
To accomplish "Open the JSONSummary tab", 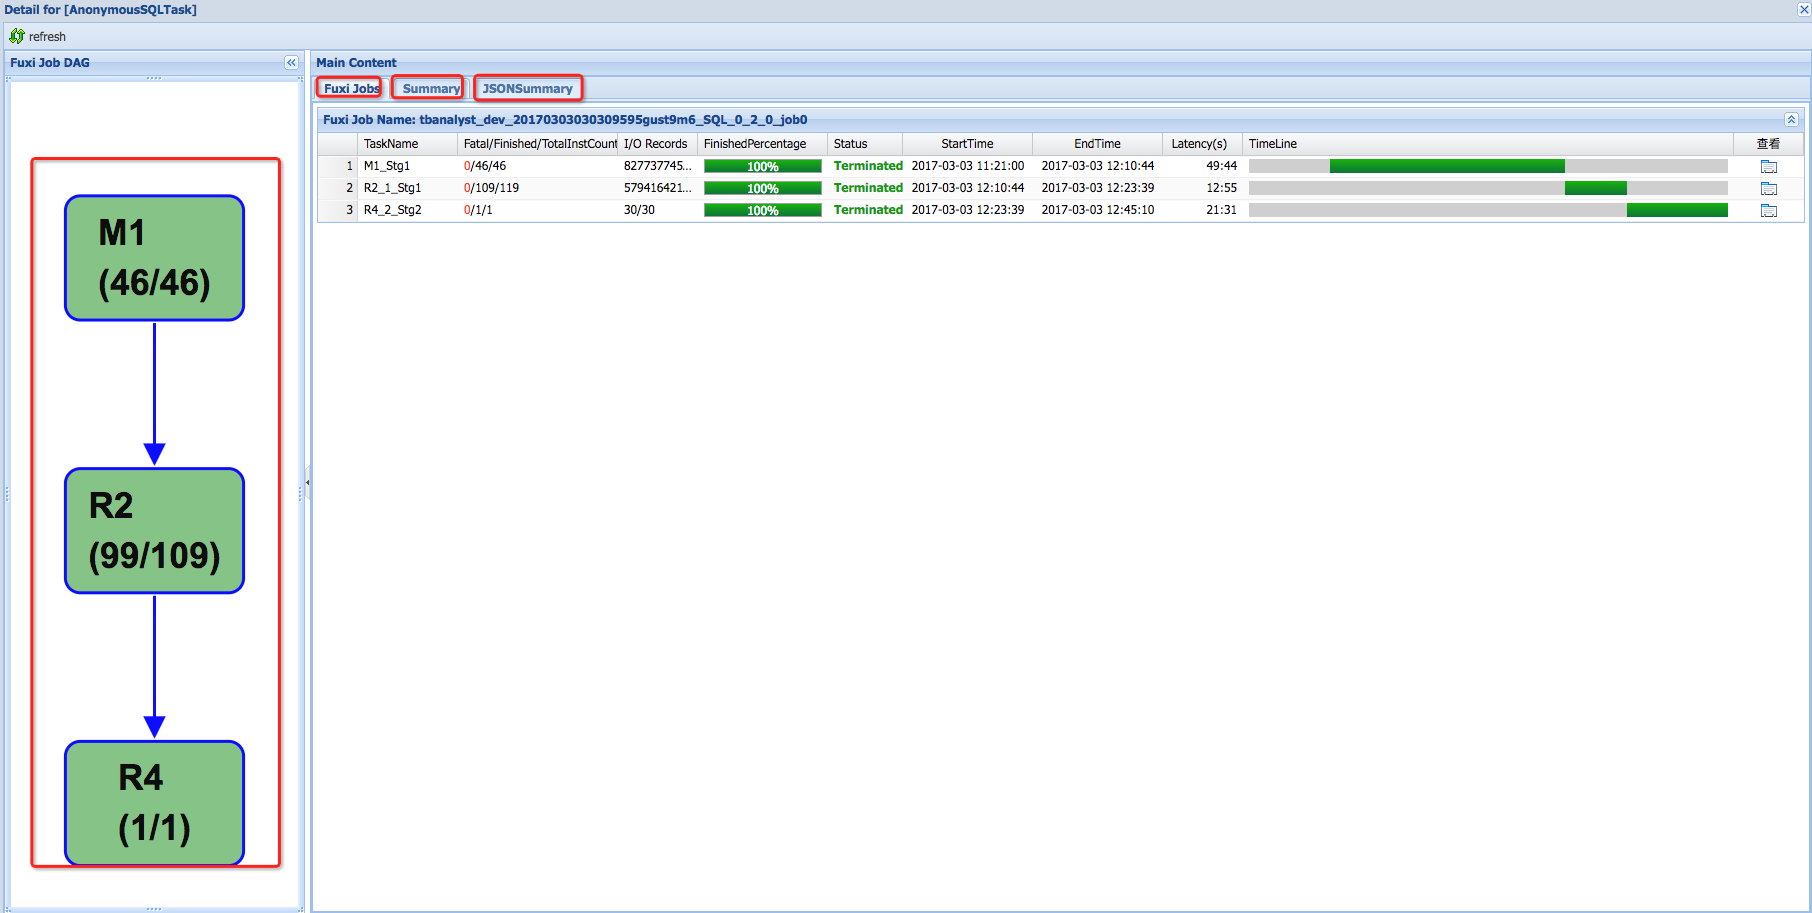I will point(528,88).
